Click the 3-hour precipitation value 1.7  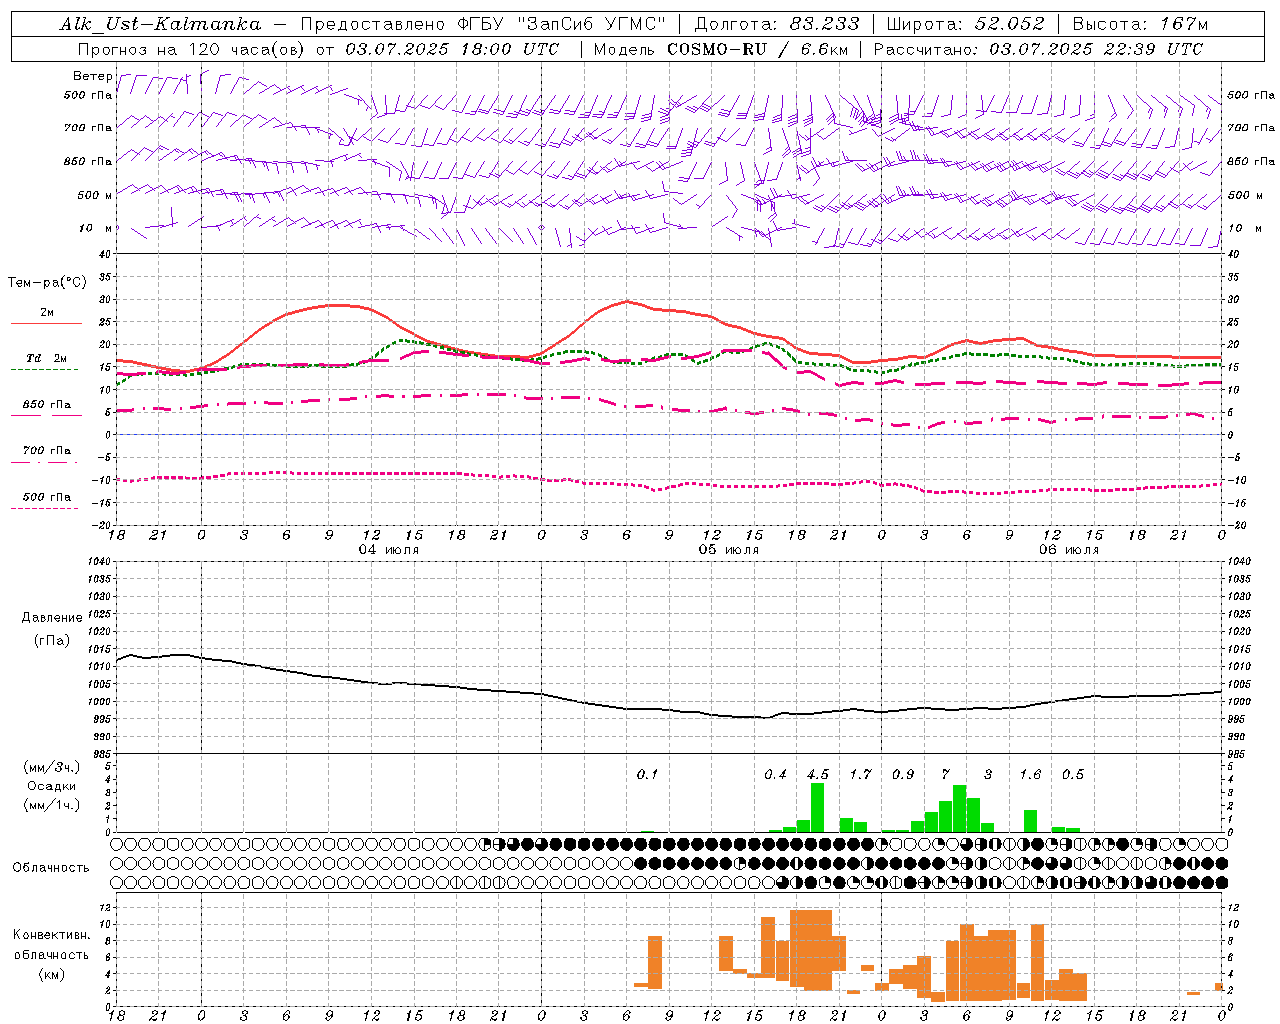pyautogui.click(x=860, y=774)
